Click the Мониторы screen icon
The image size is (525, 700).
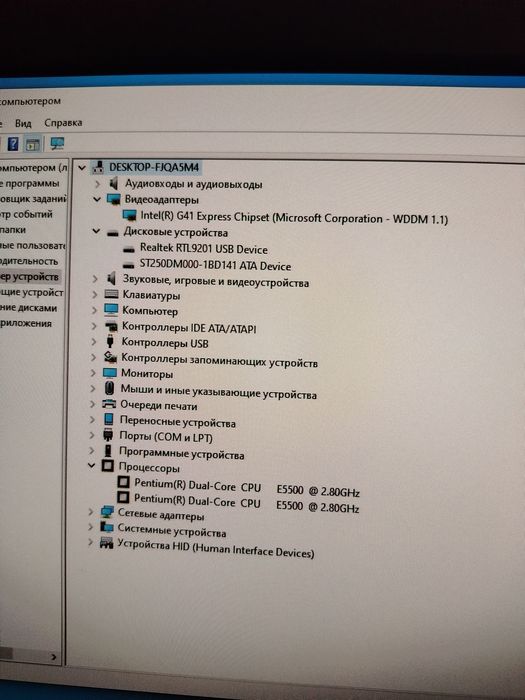[110, 372]
